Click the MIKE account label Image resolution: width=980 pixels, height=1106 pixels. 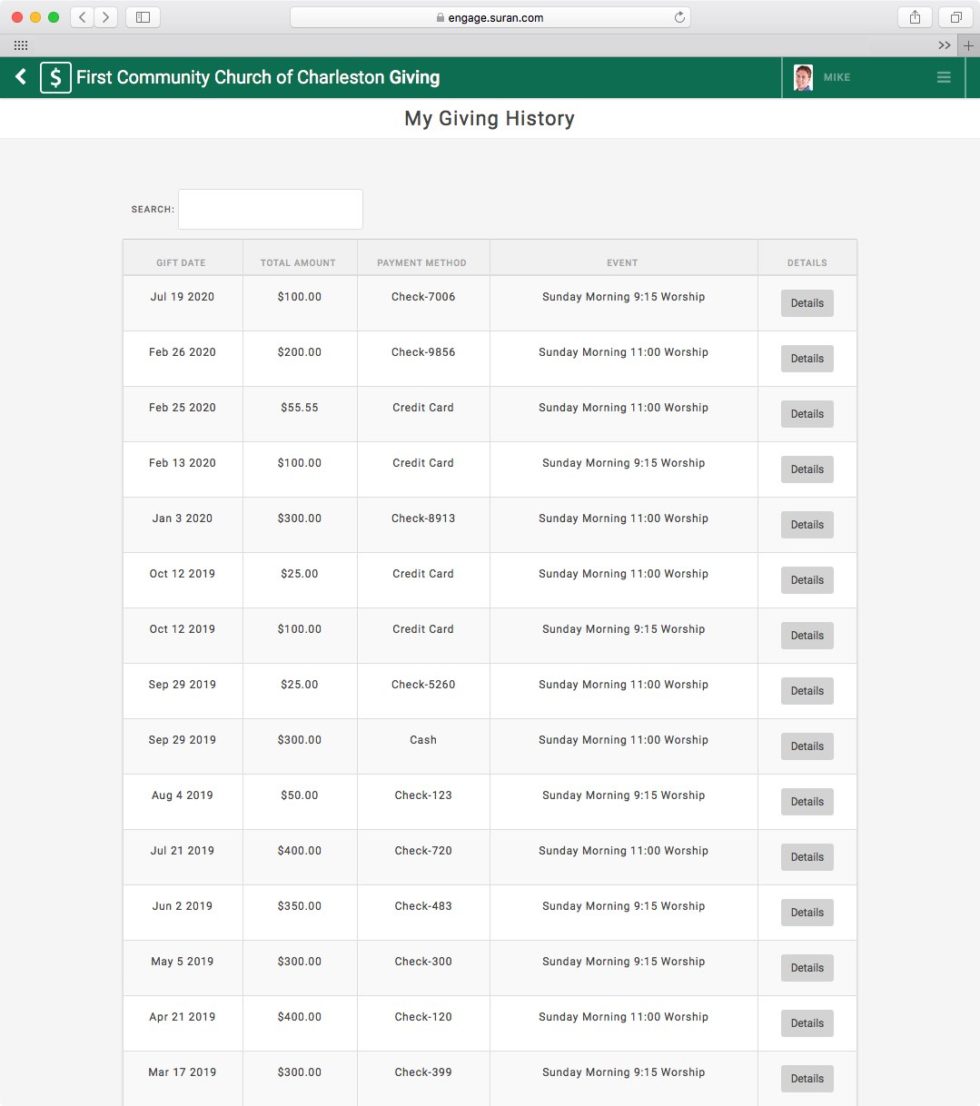[836, 77]
